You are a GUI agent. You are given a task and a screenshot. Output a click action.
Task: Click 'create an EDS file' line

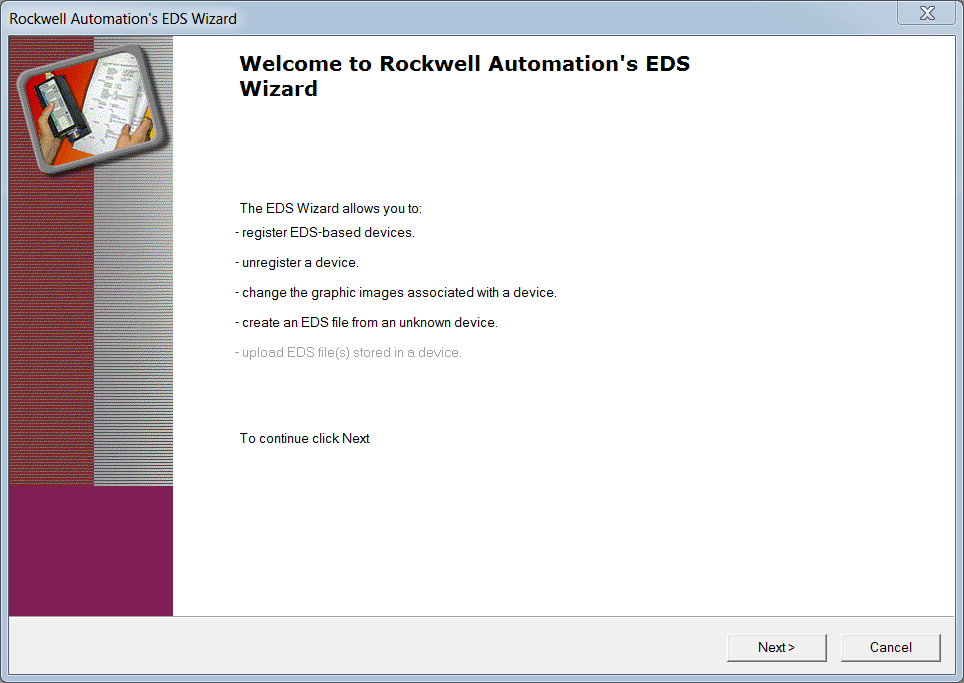coord(368,323)
